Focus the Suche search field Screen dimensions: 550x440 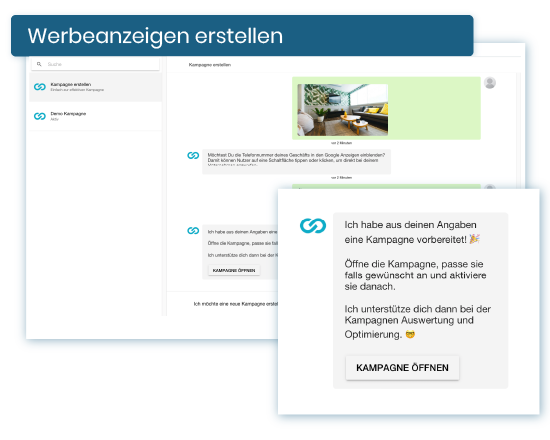[95, 64]
